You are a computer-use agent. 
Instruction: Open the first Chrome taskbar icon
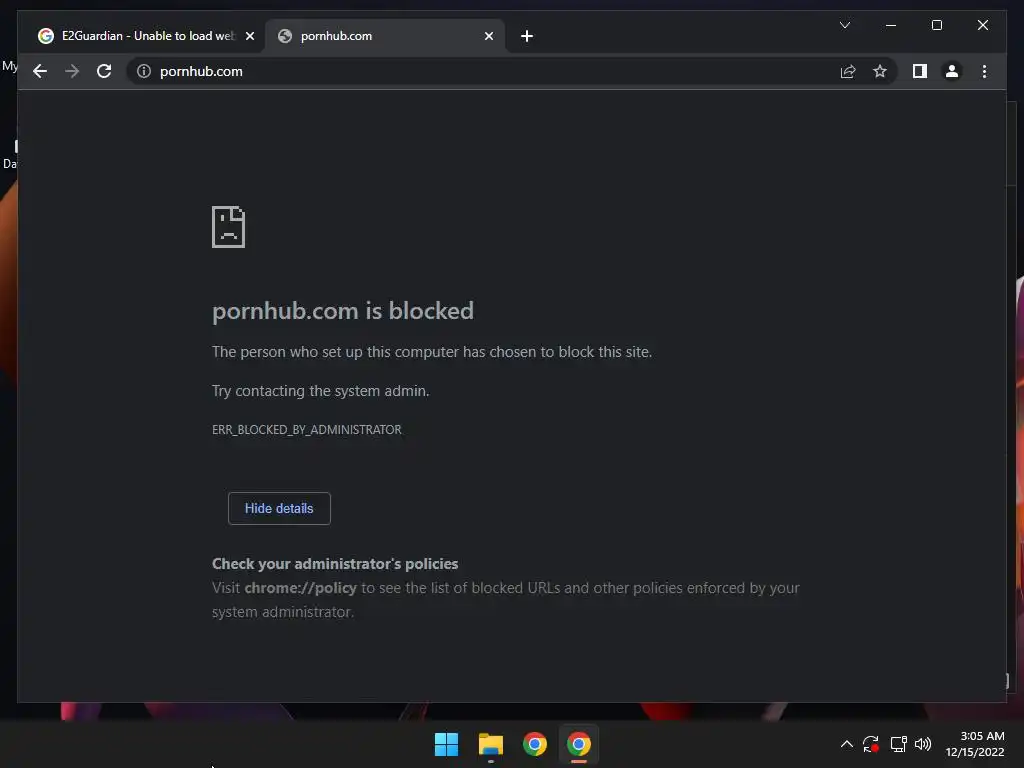coord(534,744)
